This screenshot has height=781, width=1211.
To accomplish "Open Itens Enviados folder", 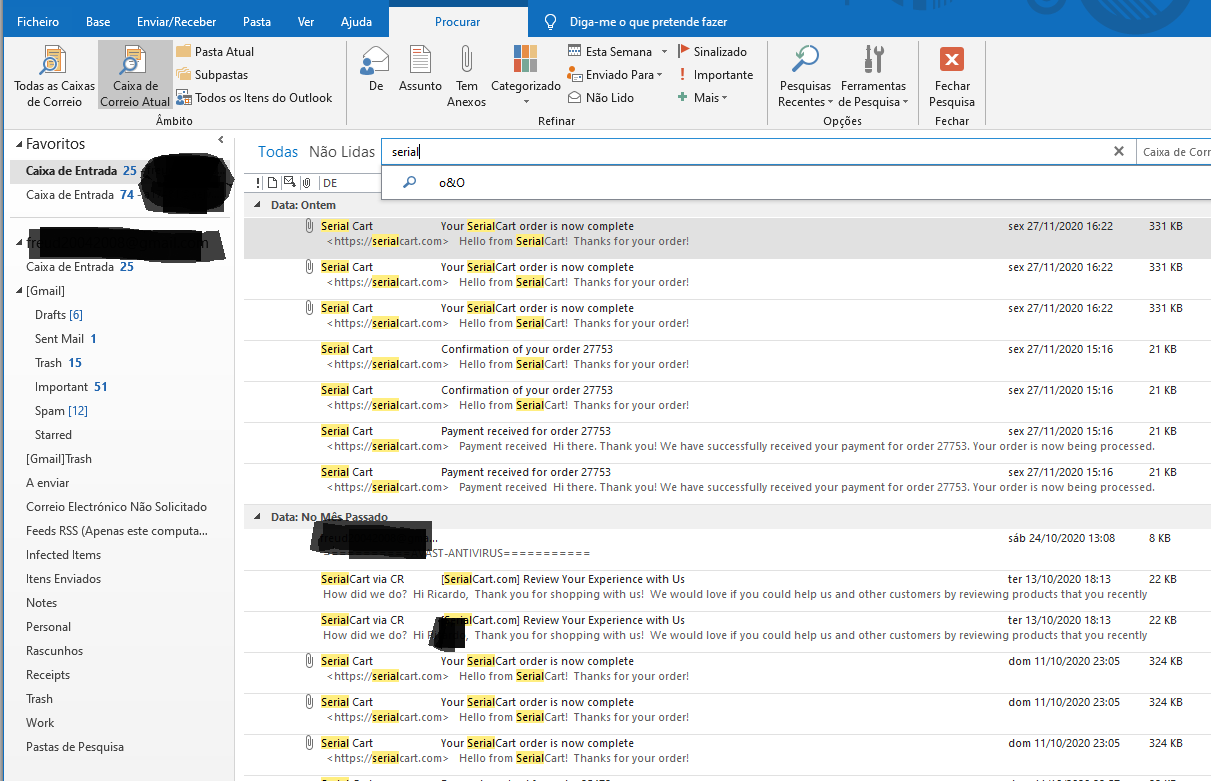I will click(63, 579).
